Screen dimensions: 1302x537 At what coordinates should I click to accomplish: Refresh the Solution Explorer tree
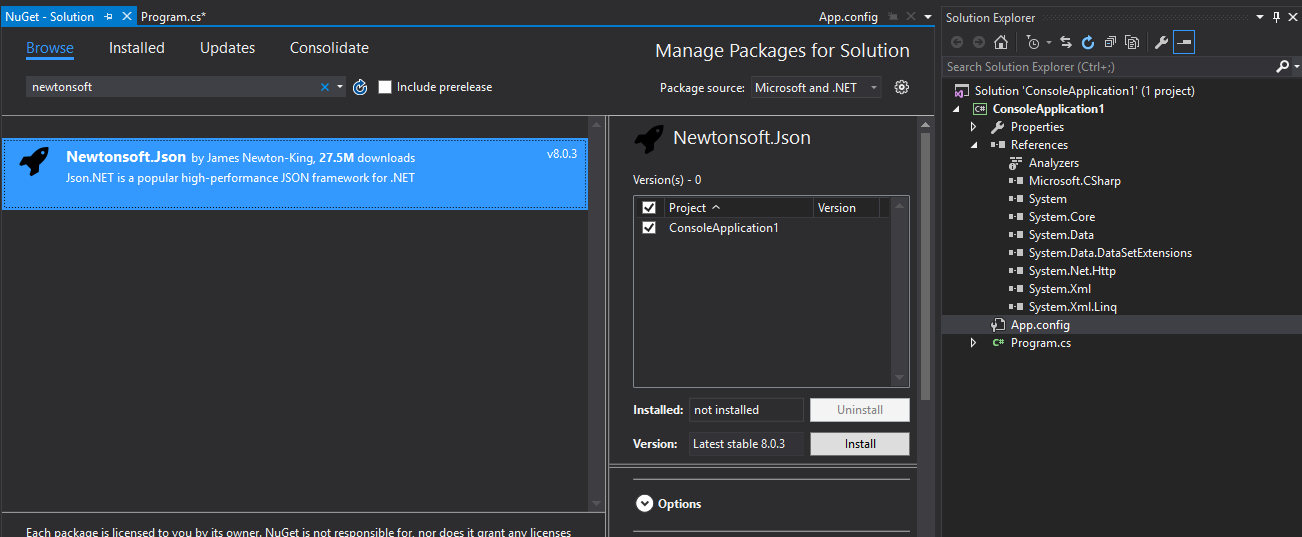pos(1088,42)
